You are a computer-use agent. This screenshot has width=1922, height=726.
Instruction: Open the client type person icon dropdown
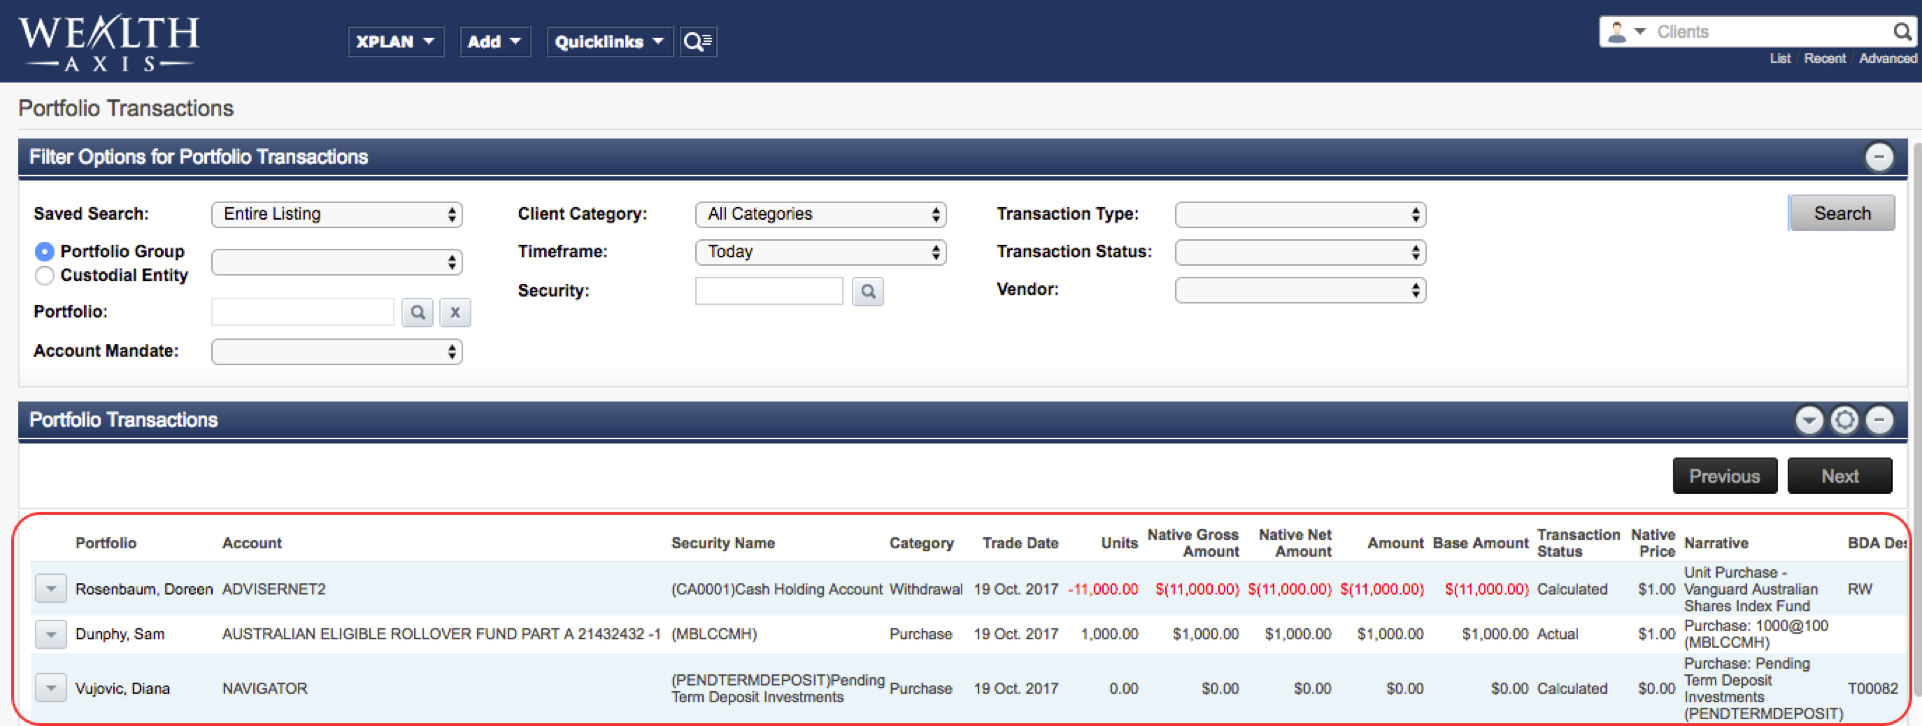(1626, 32)
